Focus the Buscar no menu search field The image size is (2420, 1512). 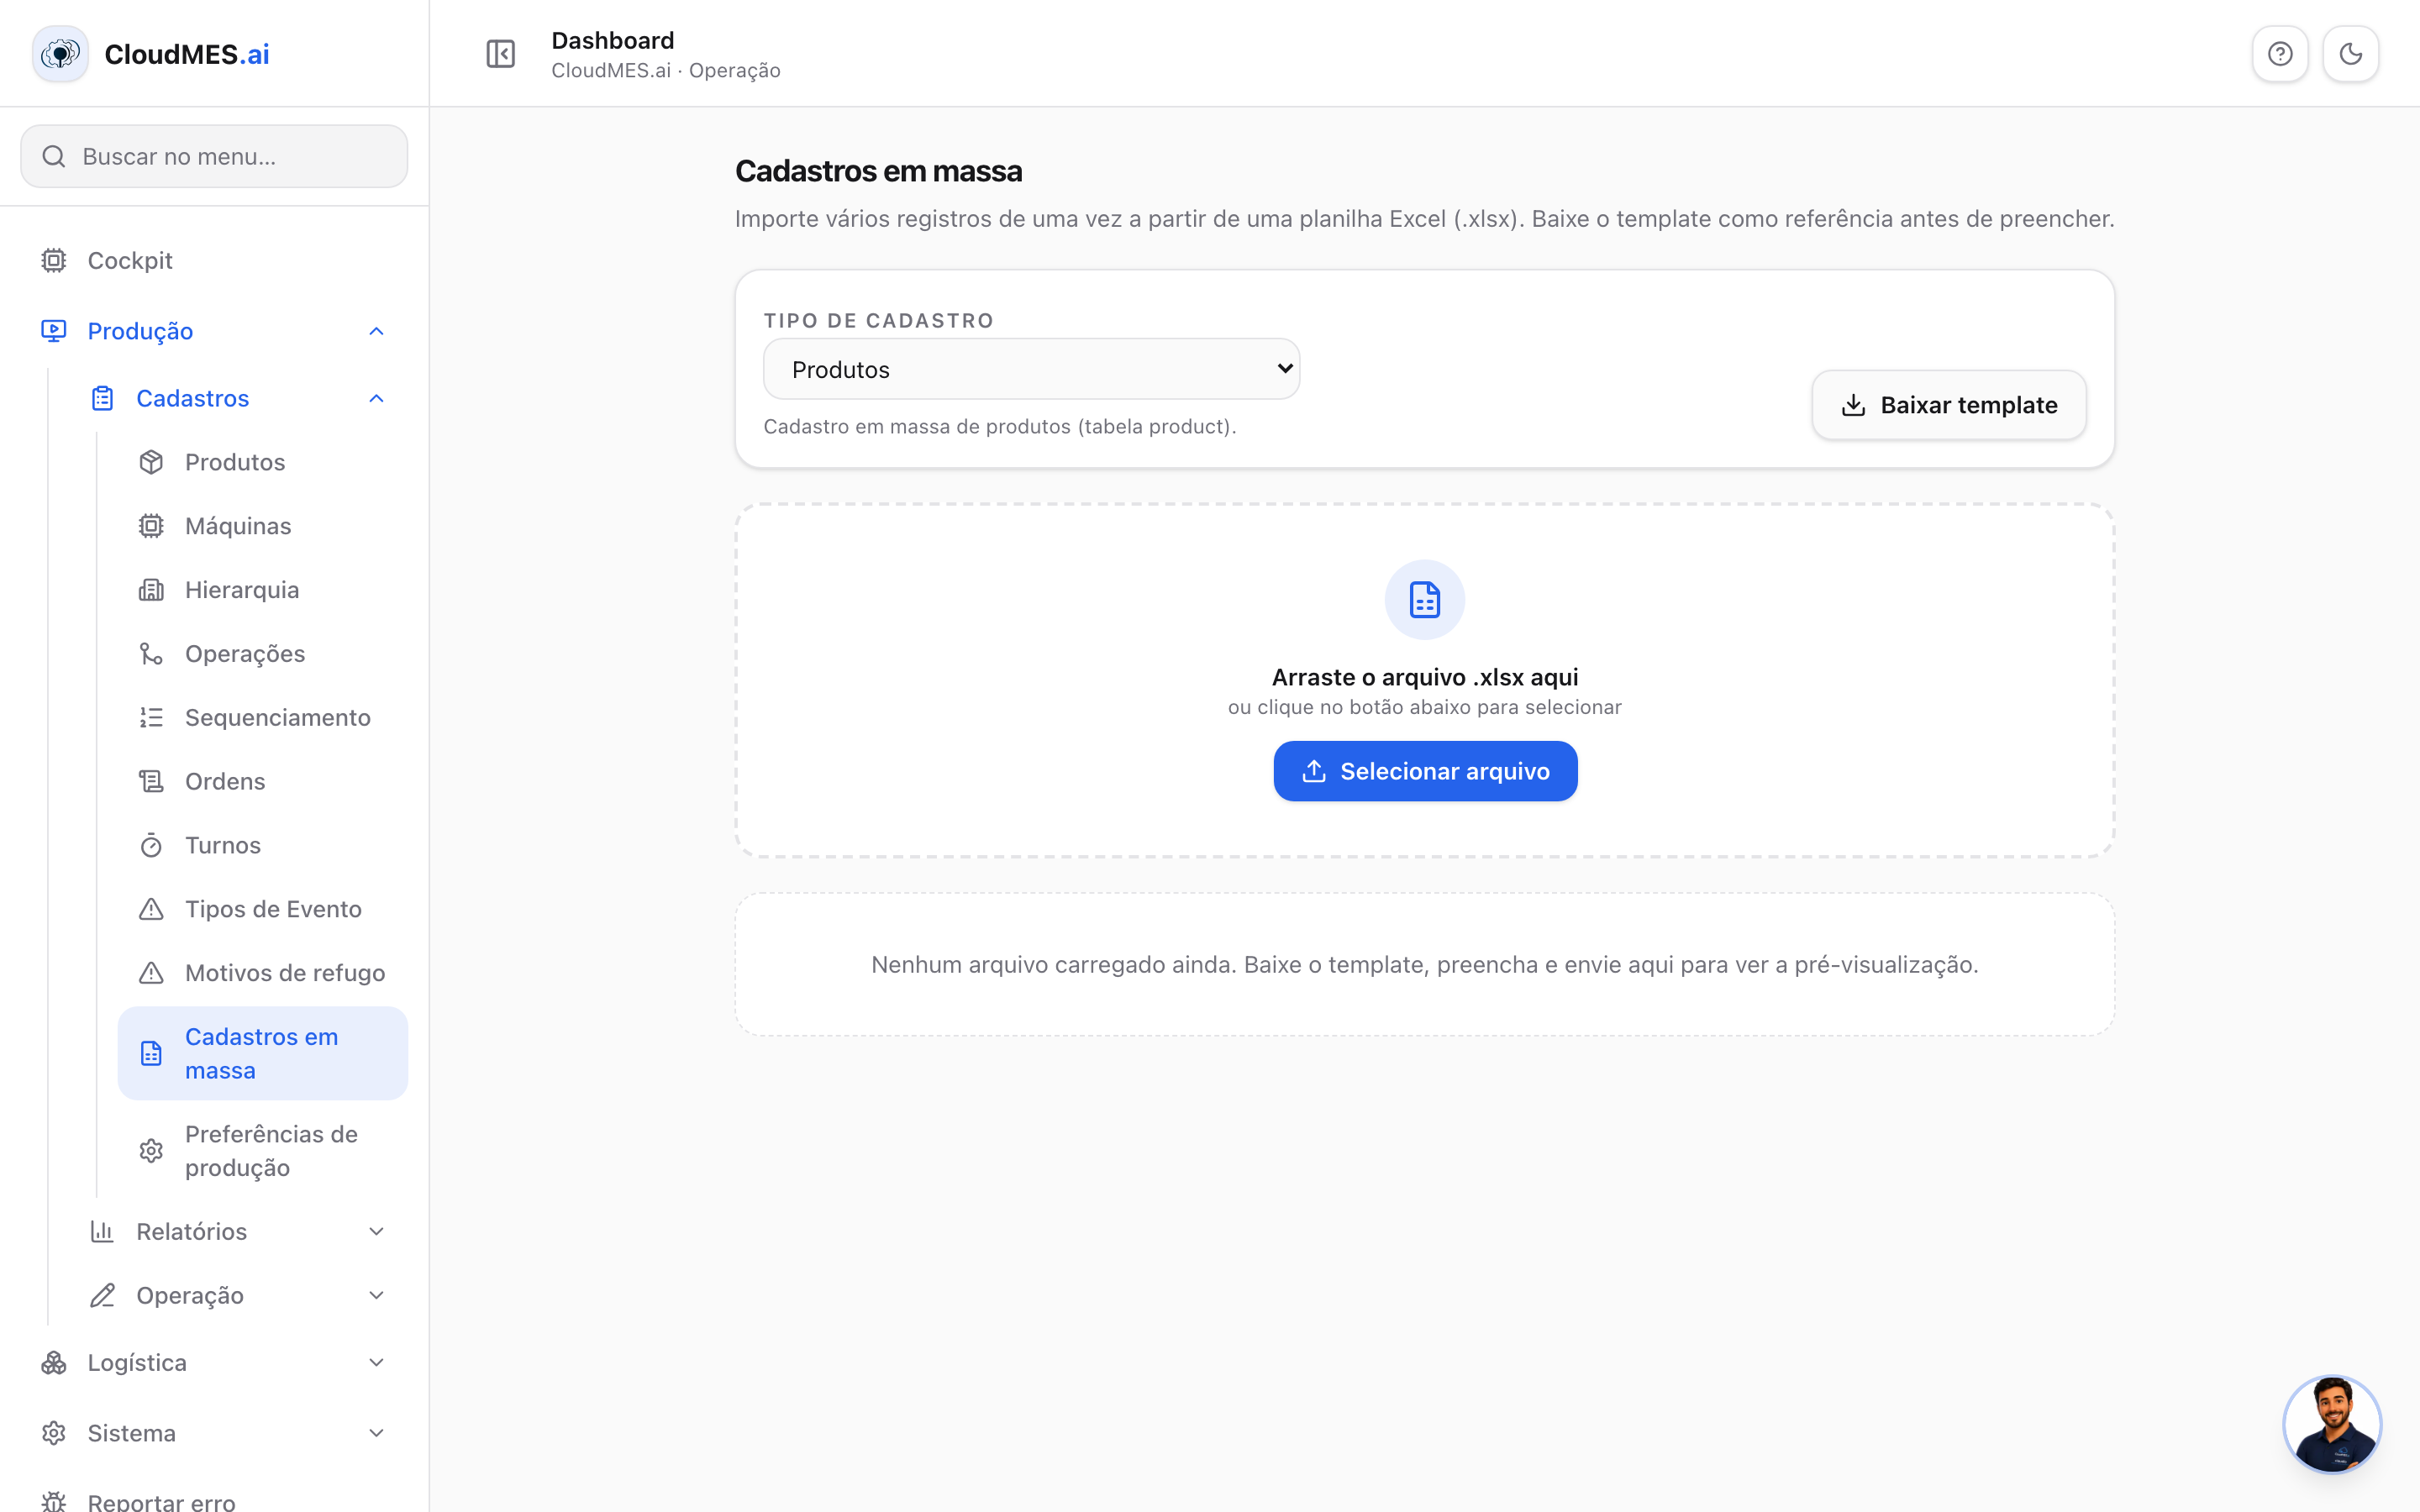(x=214, y=156)
